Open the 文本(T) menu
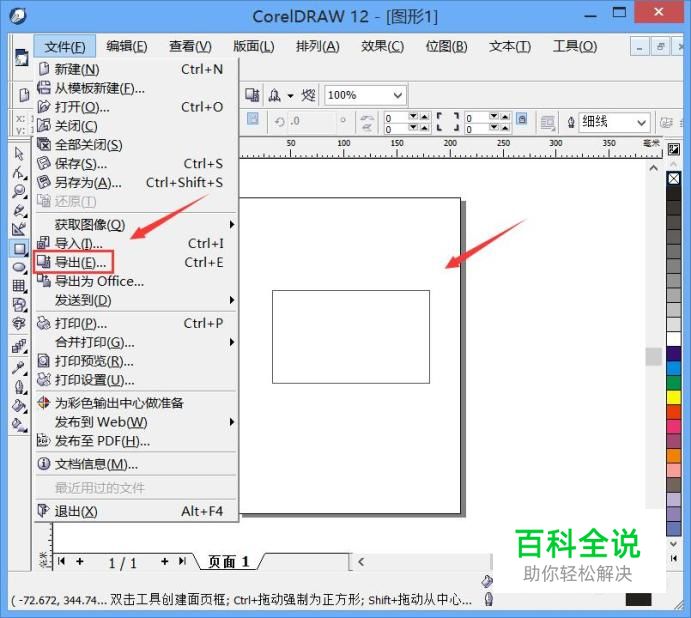Viewport: 691px width, 618px height. (510, 46)
